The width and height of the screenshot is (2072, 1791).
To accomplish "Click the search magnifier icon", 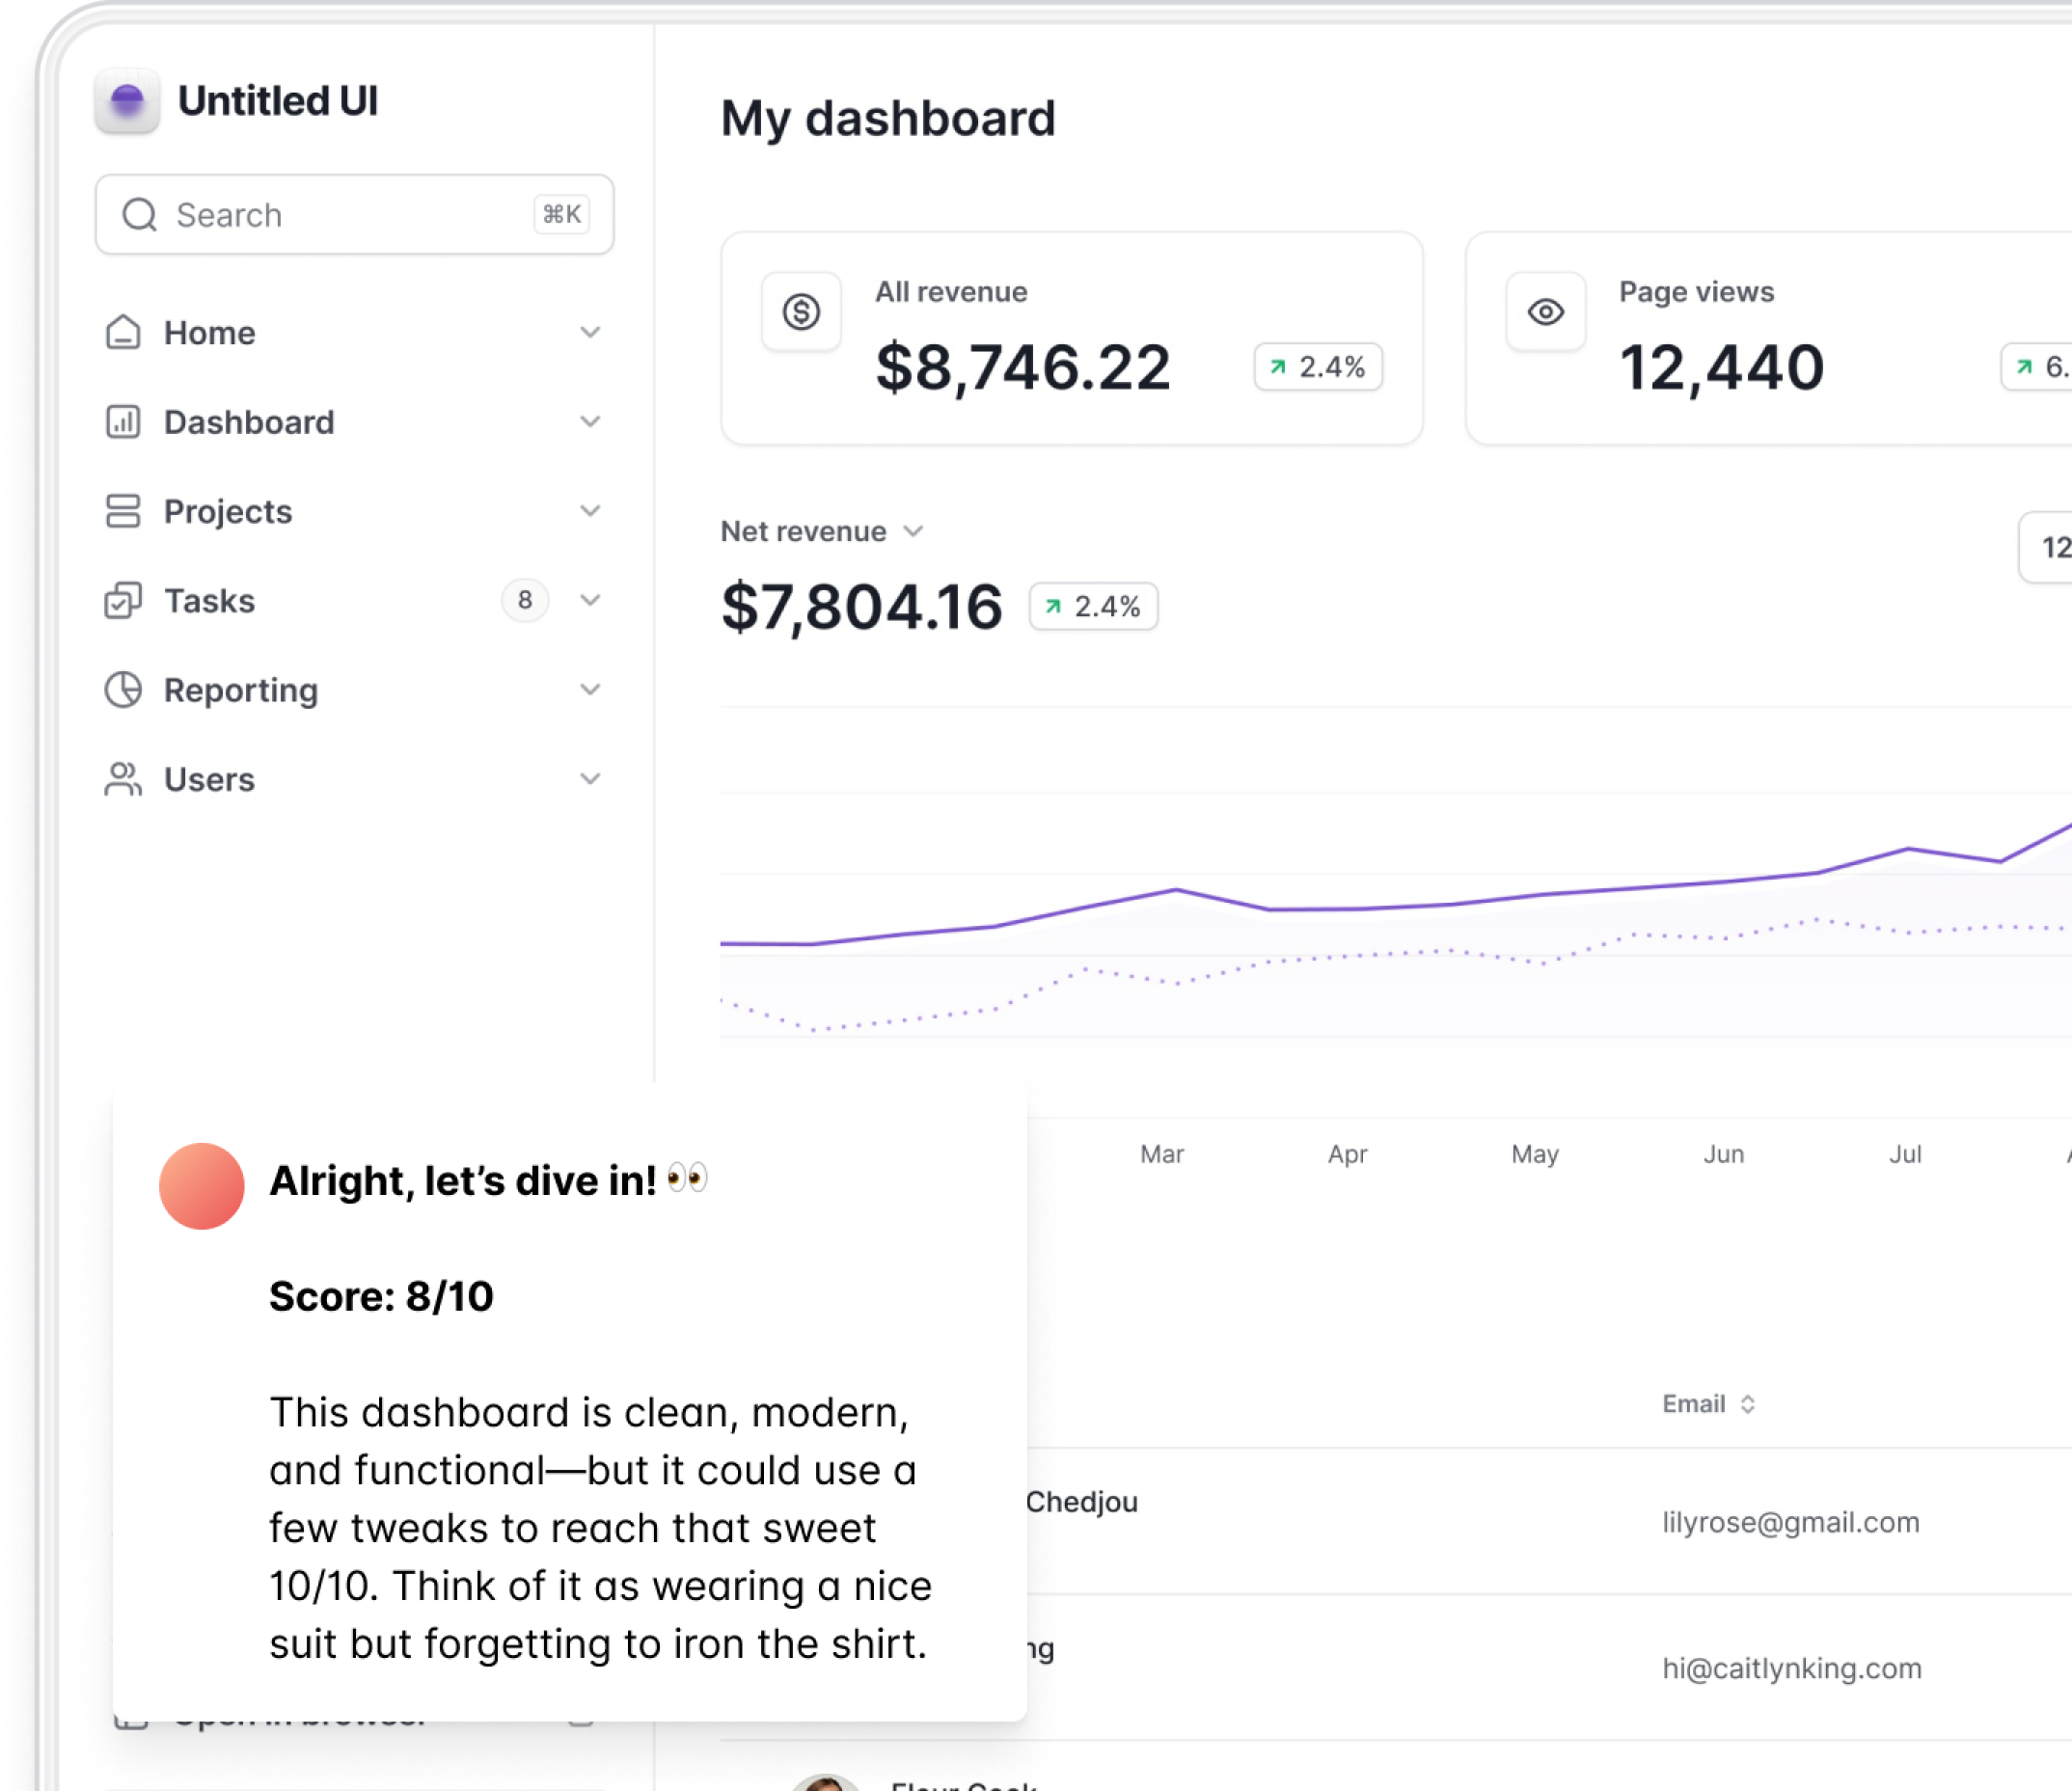I will point(140,215).
